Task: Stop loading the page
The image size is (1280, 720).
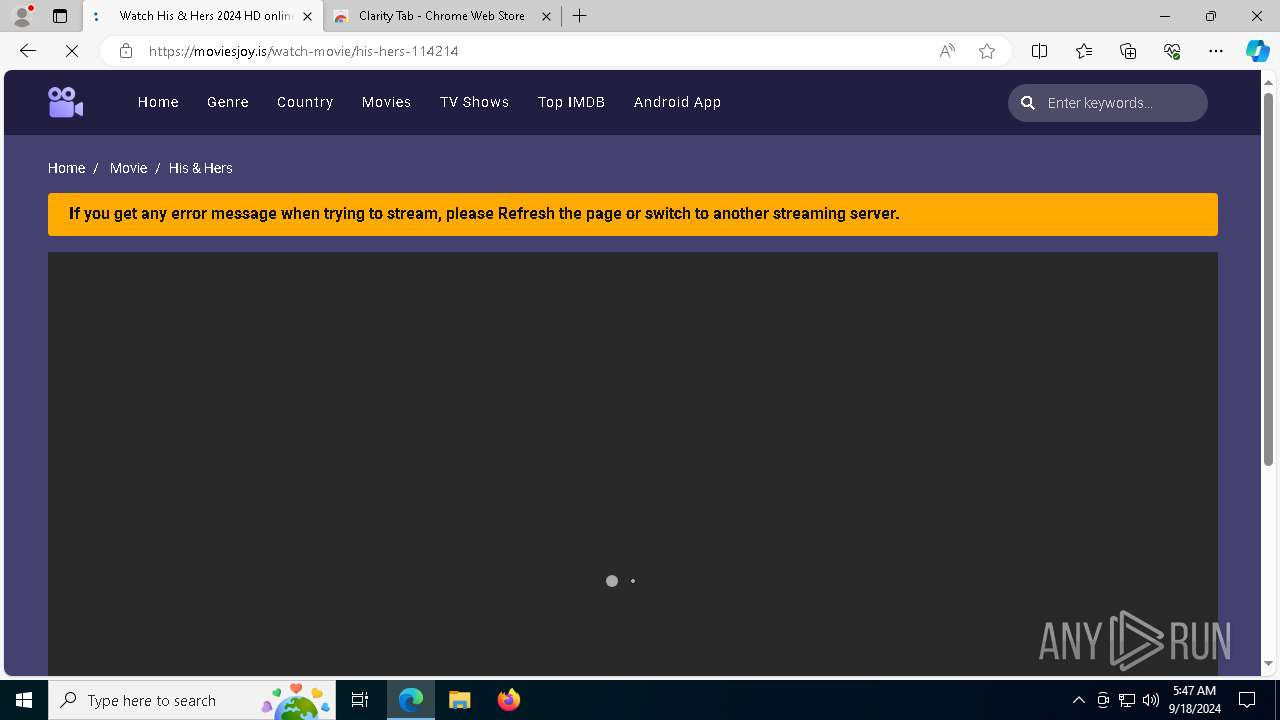Action: click(x=72, y=51)
